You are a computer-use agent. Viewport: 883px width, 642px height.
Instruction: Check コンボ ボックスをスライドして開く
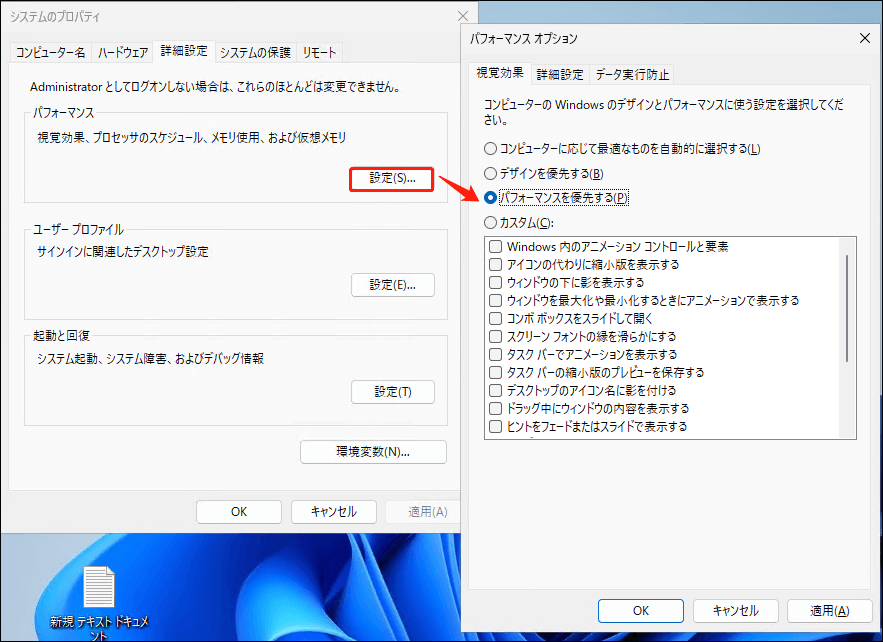pyautogui.click(x=571, y=319)
